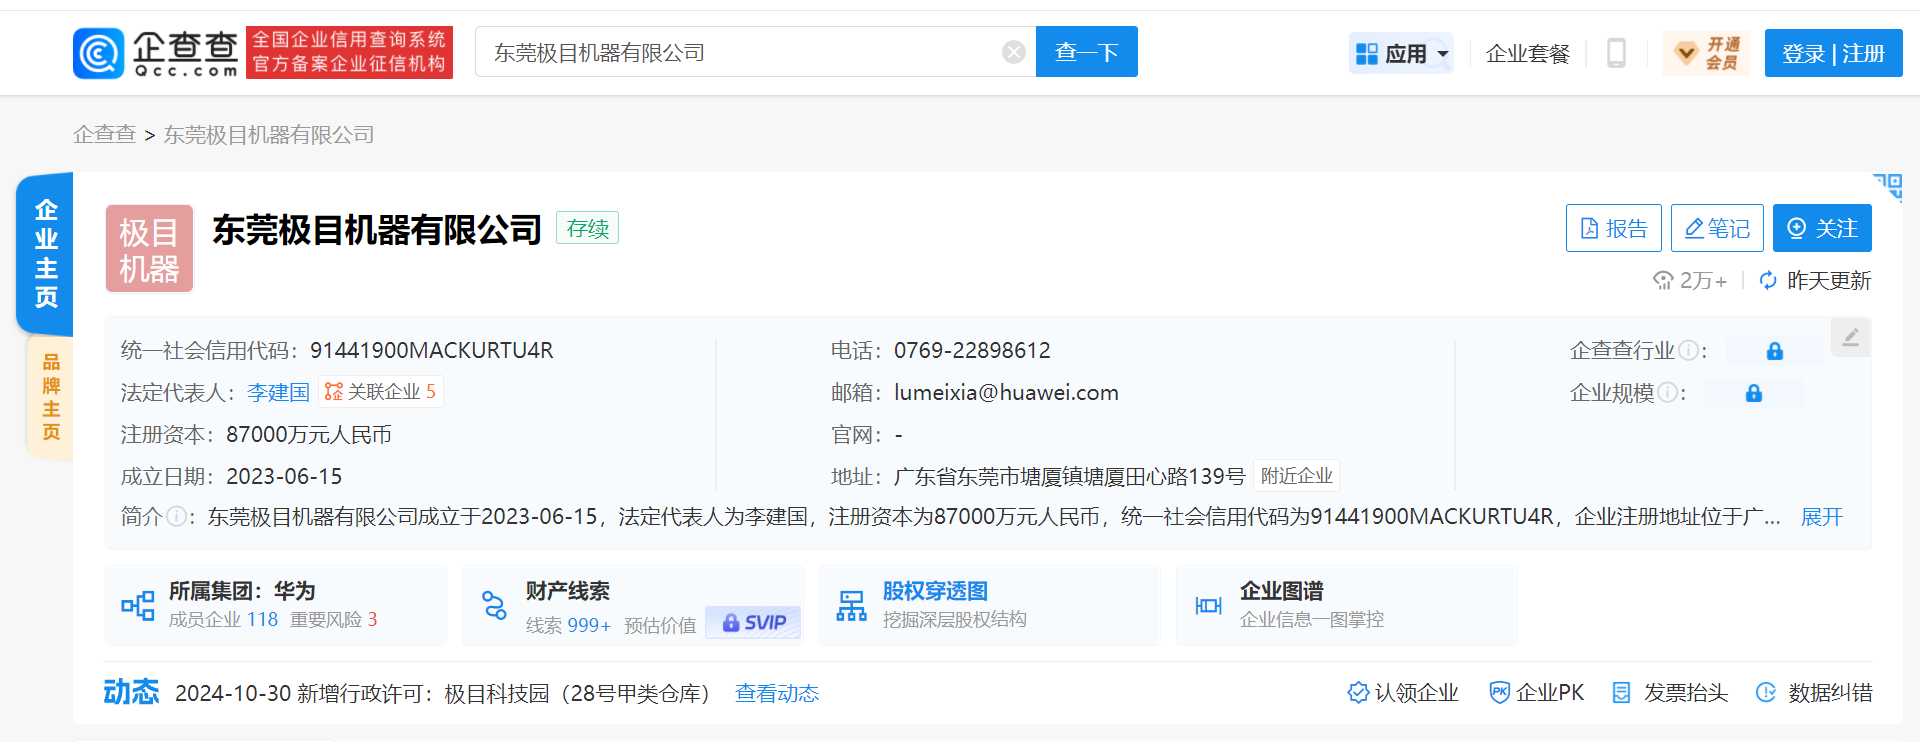Open the 股权穿透图 equity chart
The height and width of the screenshot is (742, 1920).
[x=935, y=591]
